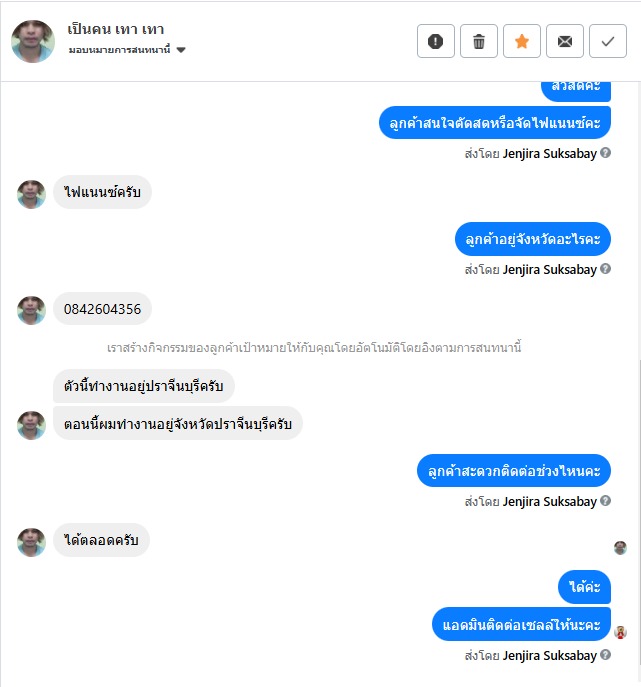
Task: Click small seen-by avatar near ได้ตลอดครับ
Action: (x=620, y=548)
